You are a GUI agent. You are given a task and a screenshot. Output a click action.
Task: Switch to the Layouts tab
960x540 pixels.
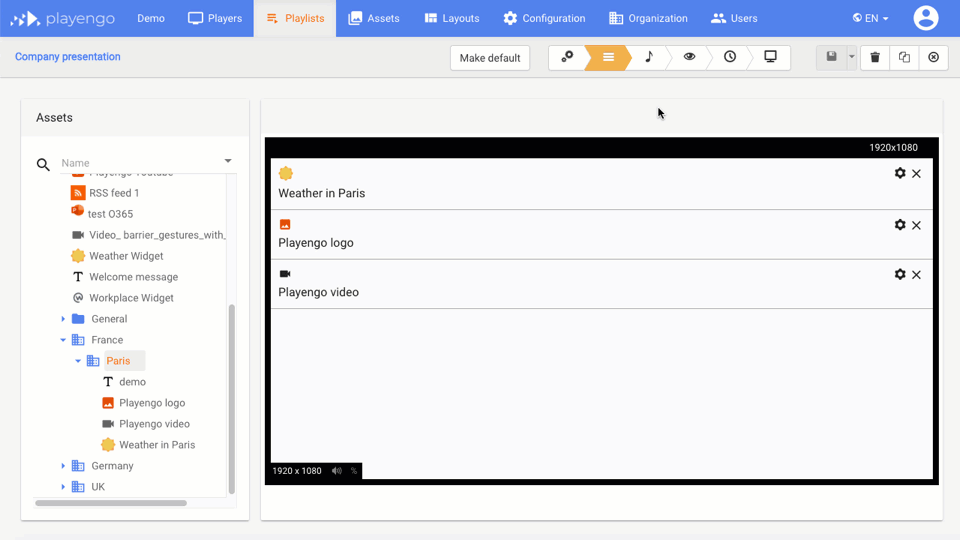click(452, 18)
